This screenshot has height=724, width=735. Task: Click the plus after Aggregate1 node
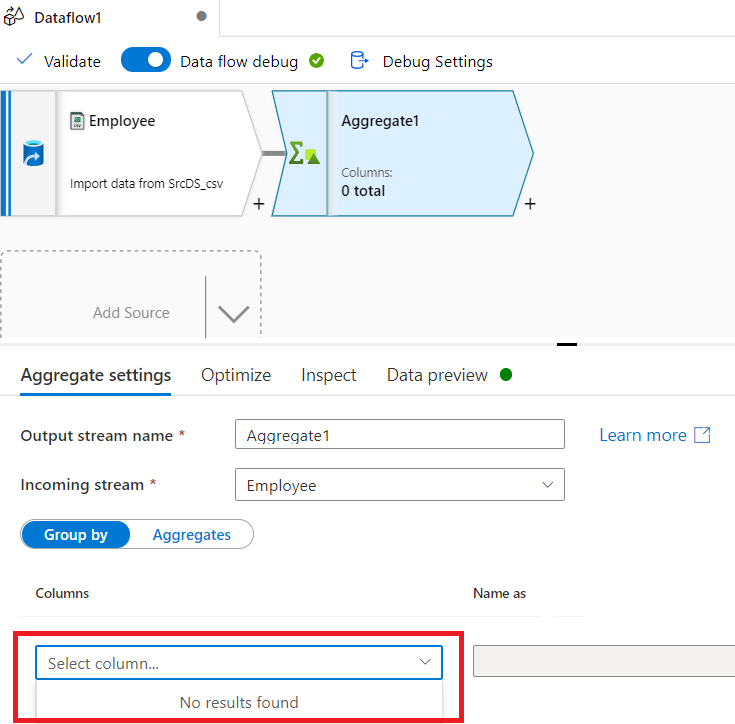point(530,204)
